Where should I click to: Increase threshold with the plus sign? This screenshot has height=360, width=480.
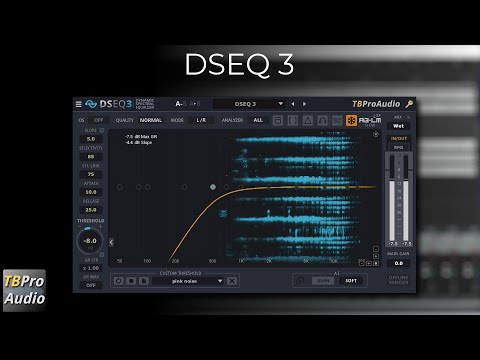100,227
